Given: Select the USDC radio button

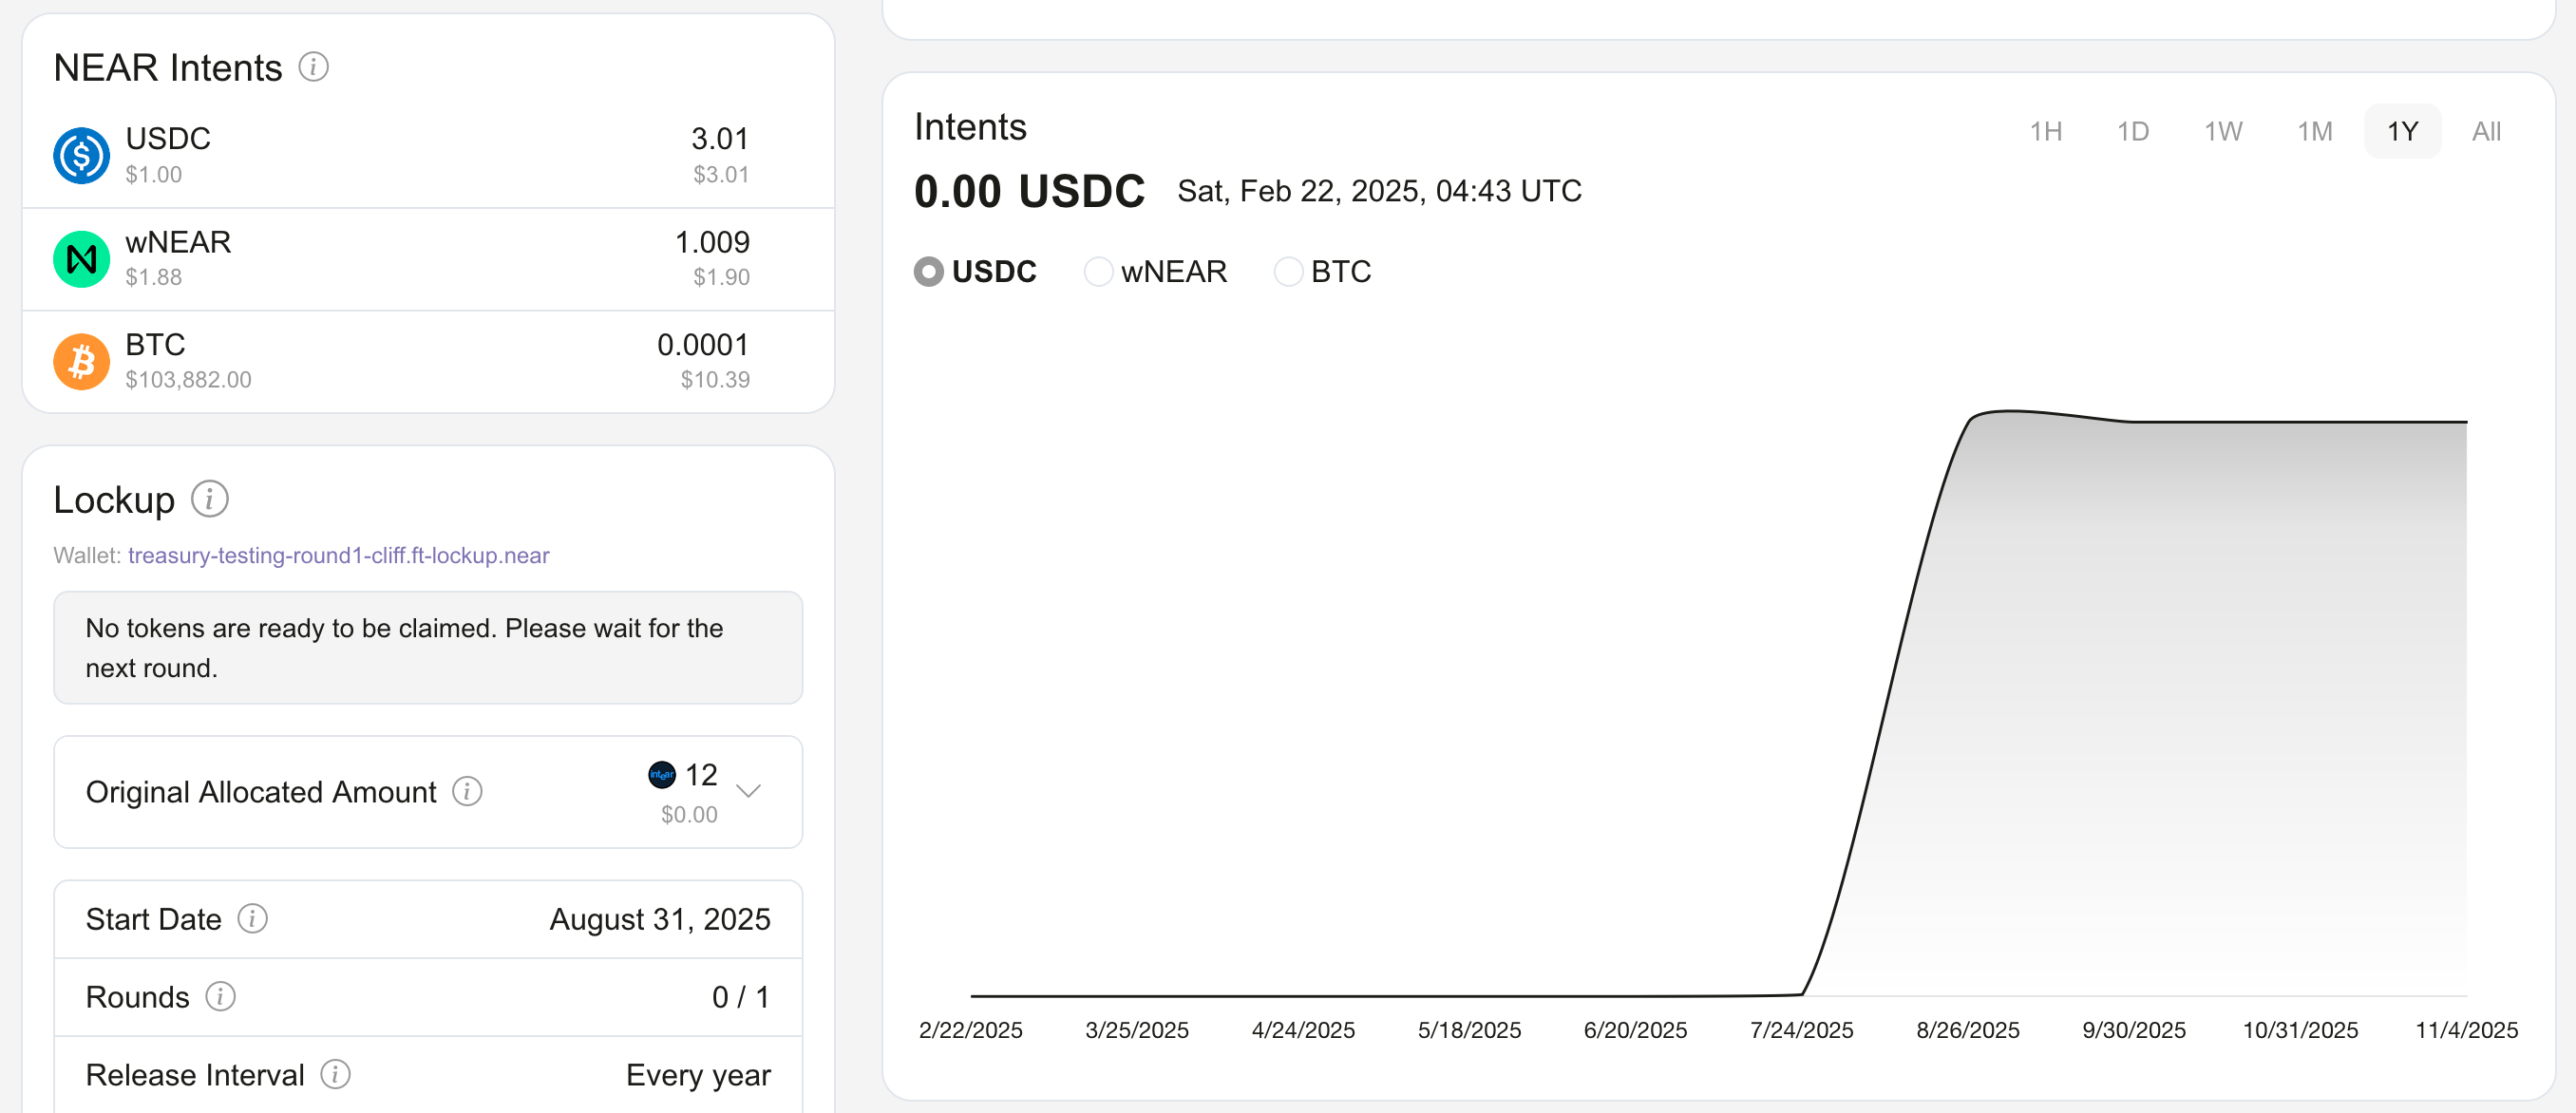Looking at the screenshot, I should [929, 271].
